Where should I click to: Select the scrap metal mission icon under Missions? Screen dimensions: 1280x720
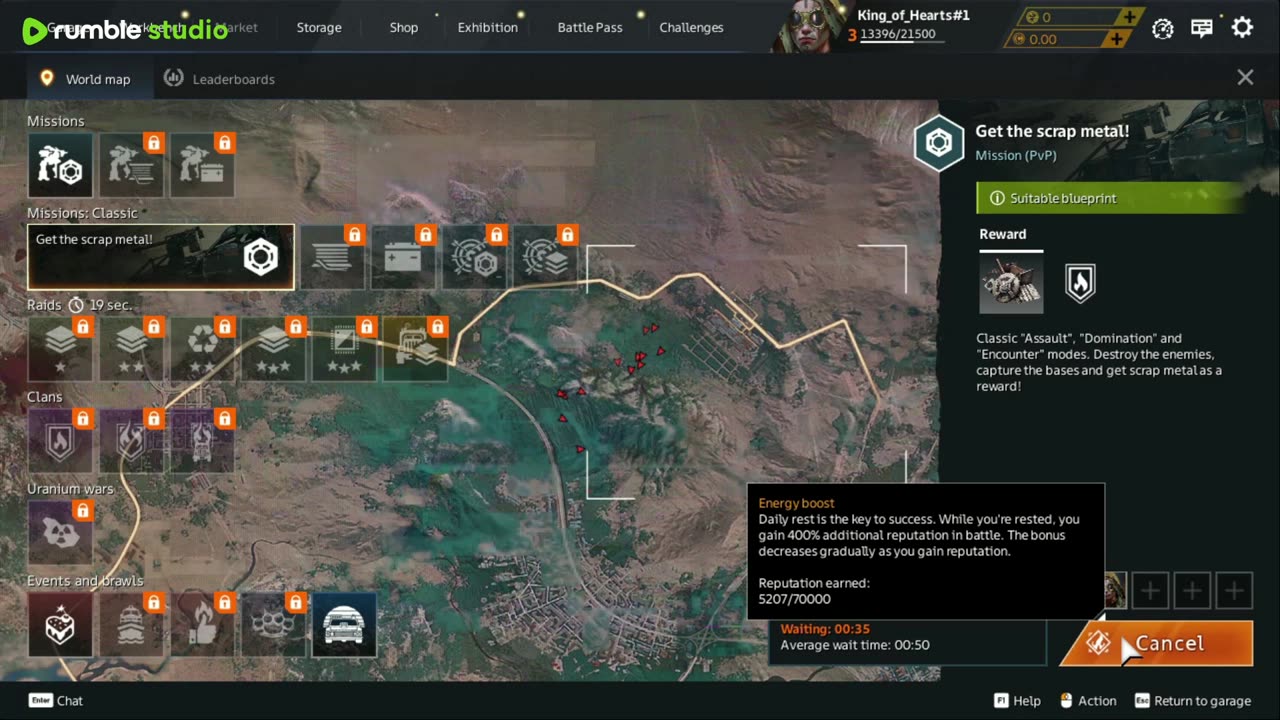click(x=60, y=165)
